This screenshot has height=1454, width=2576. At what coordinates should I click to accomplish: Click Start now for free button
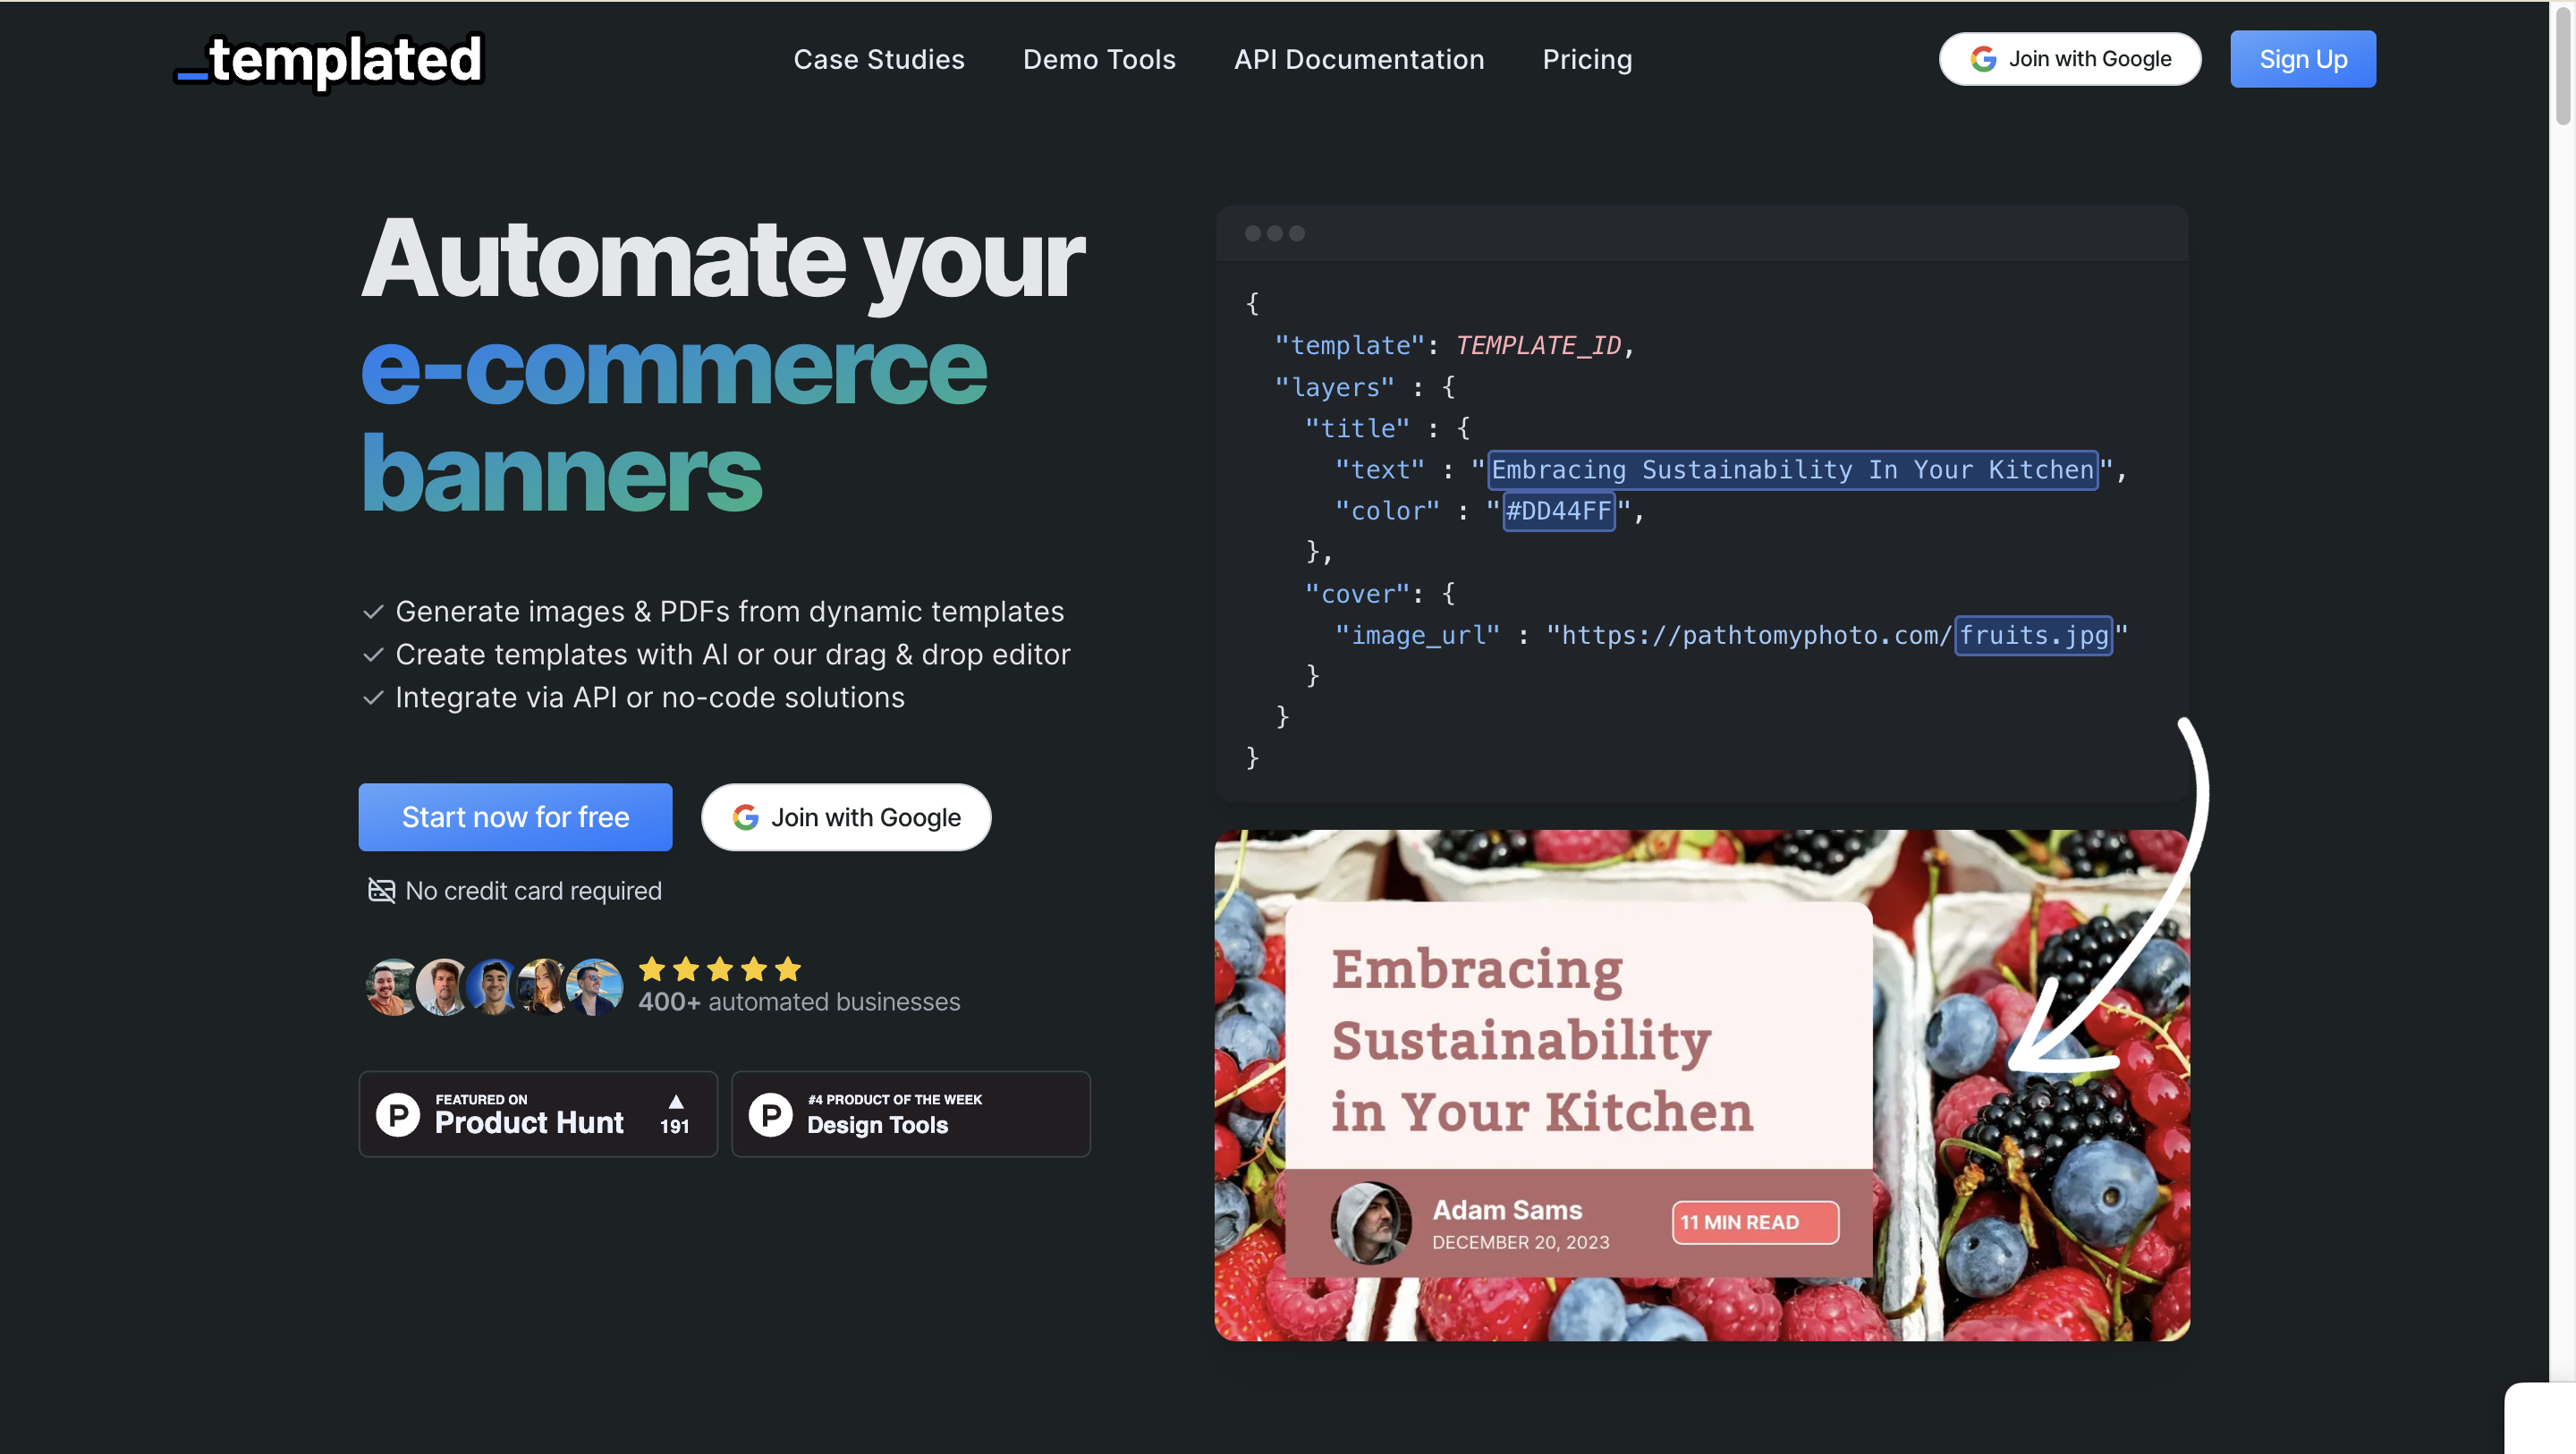click(515, 817)
